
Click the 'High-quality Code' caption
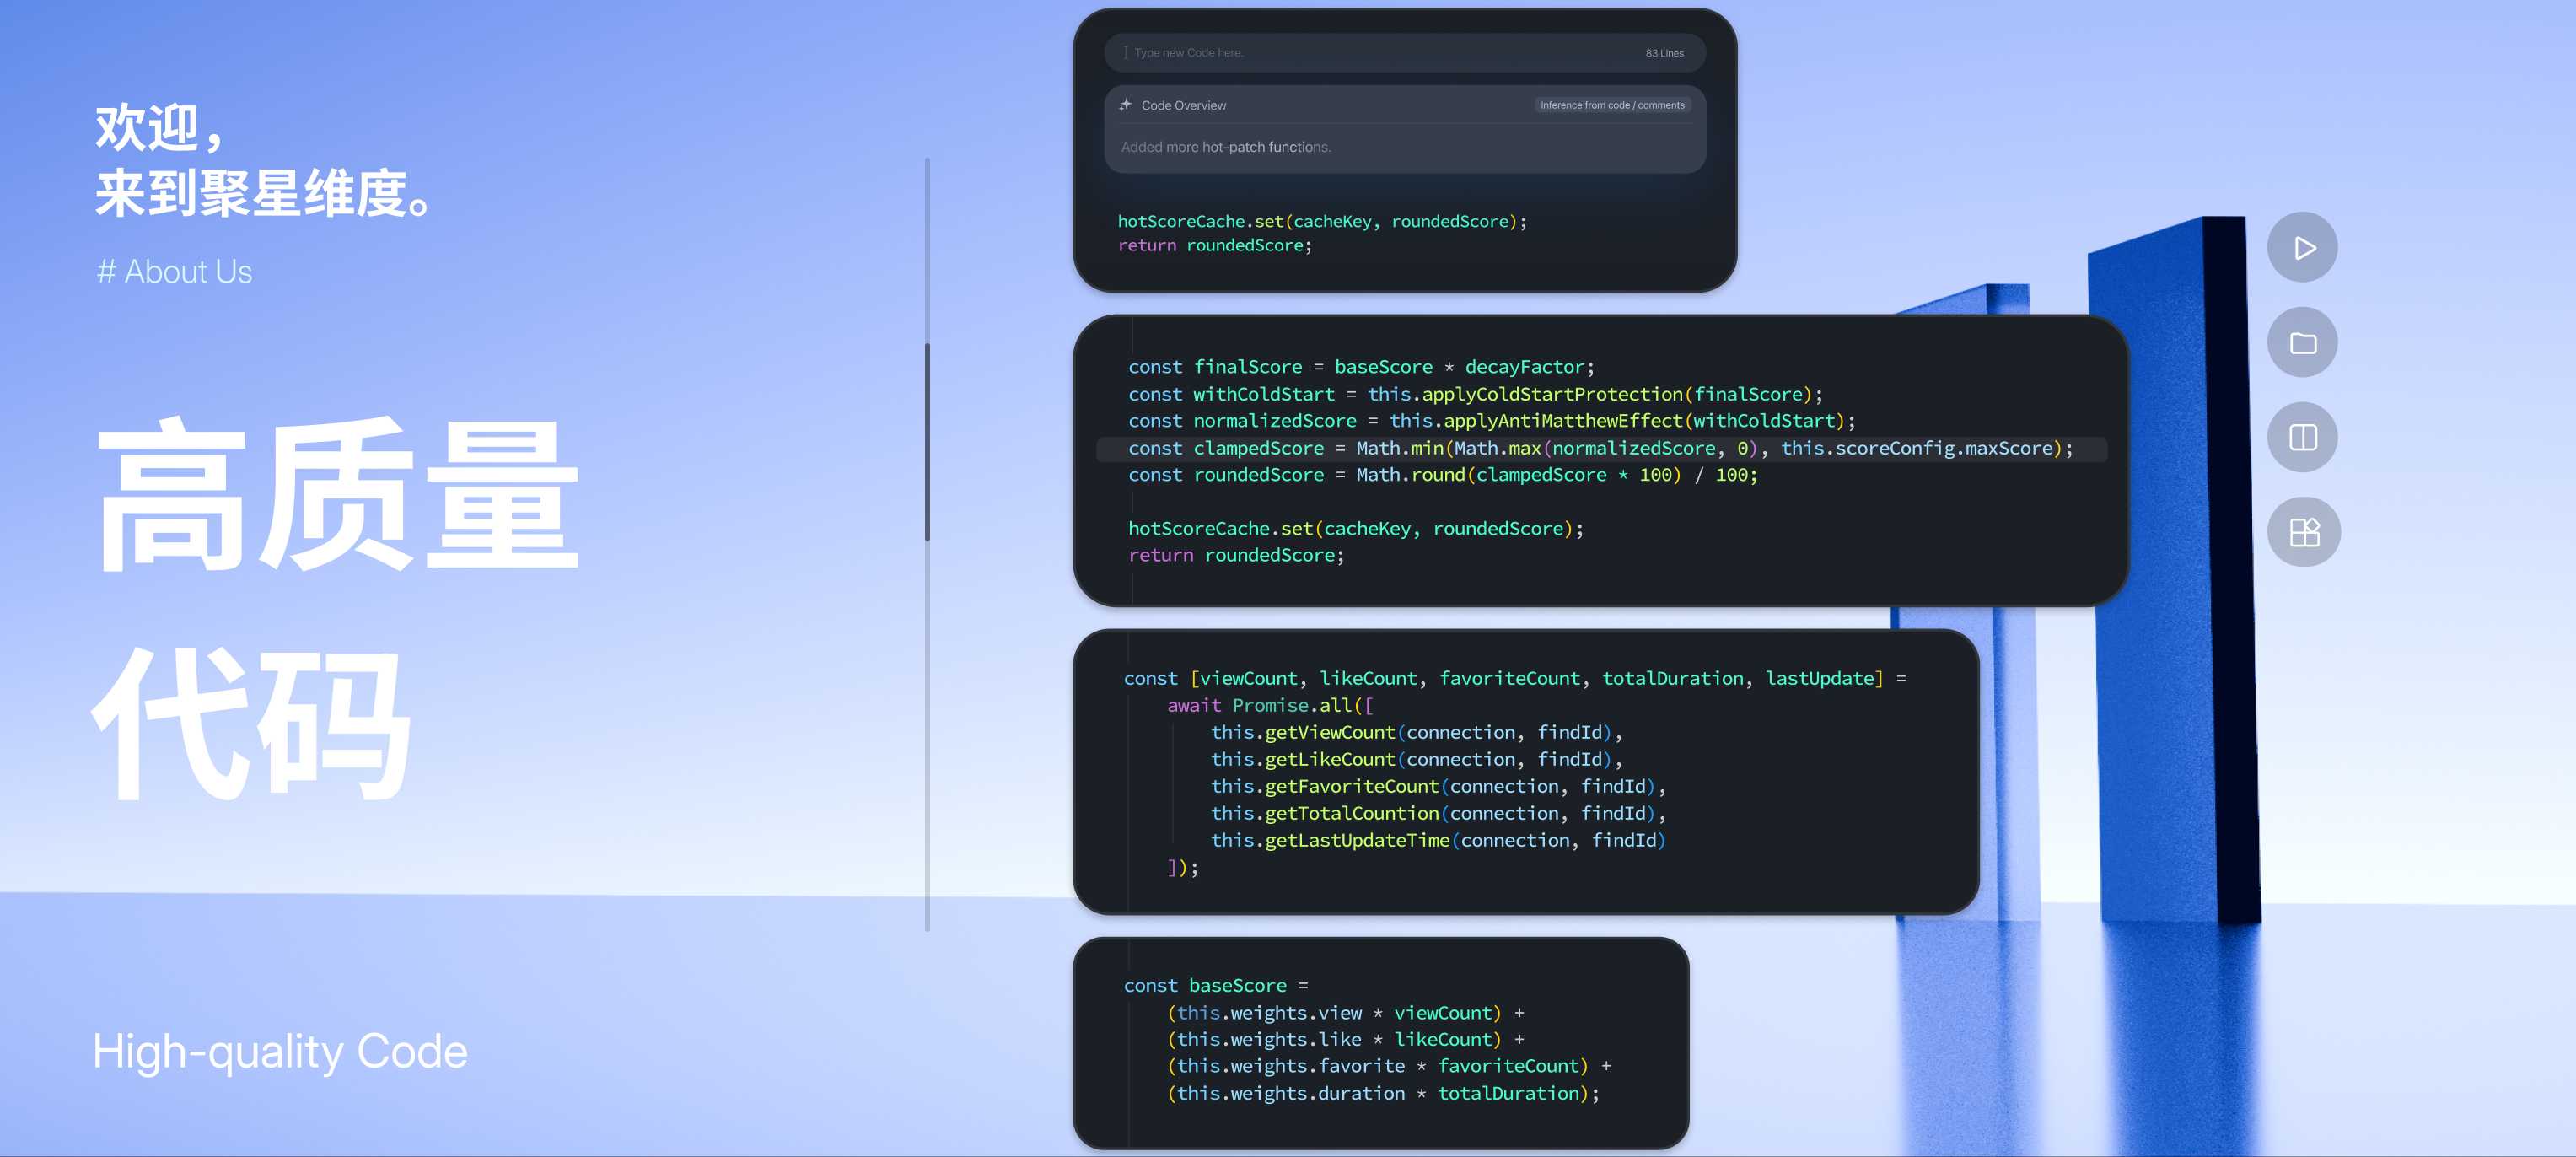pyautogui.click(x=280, y=1052)
